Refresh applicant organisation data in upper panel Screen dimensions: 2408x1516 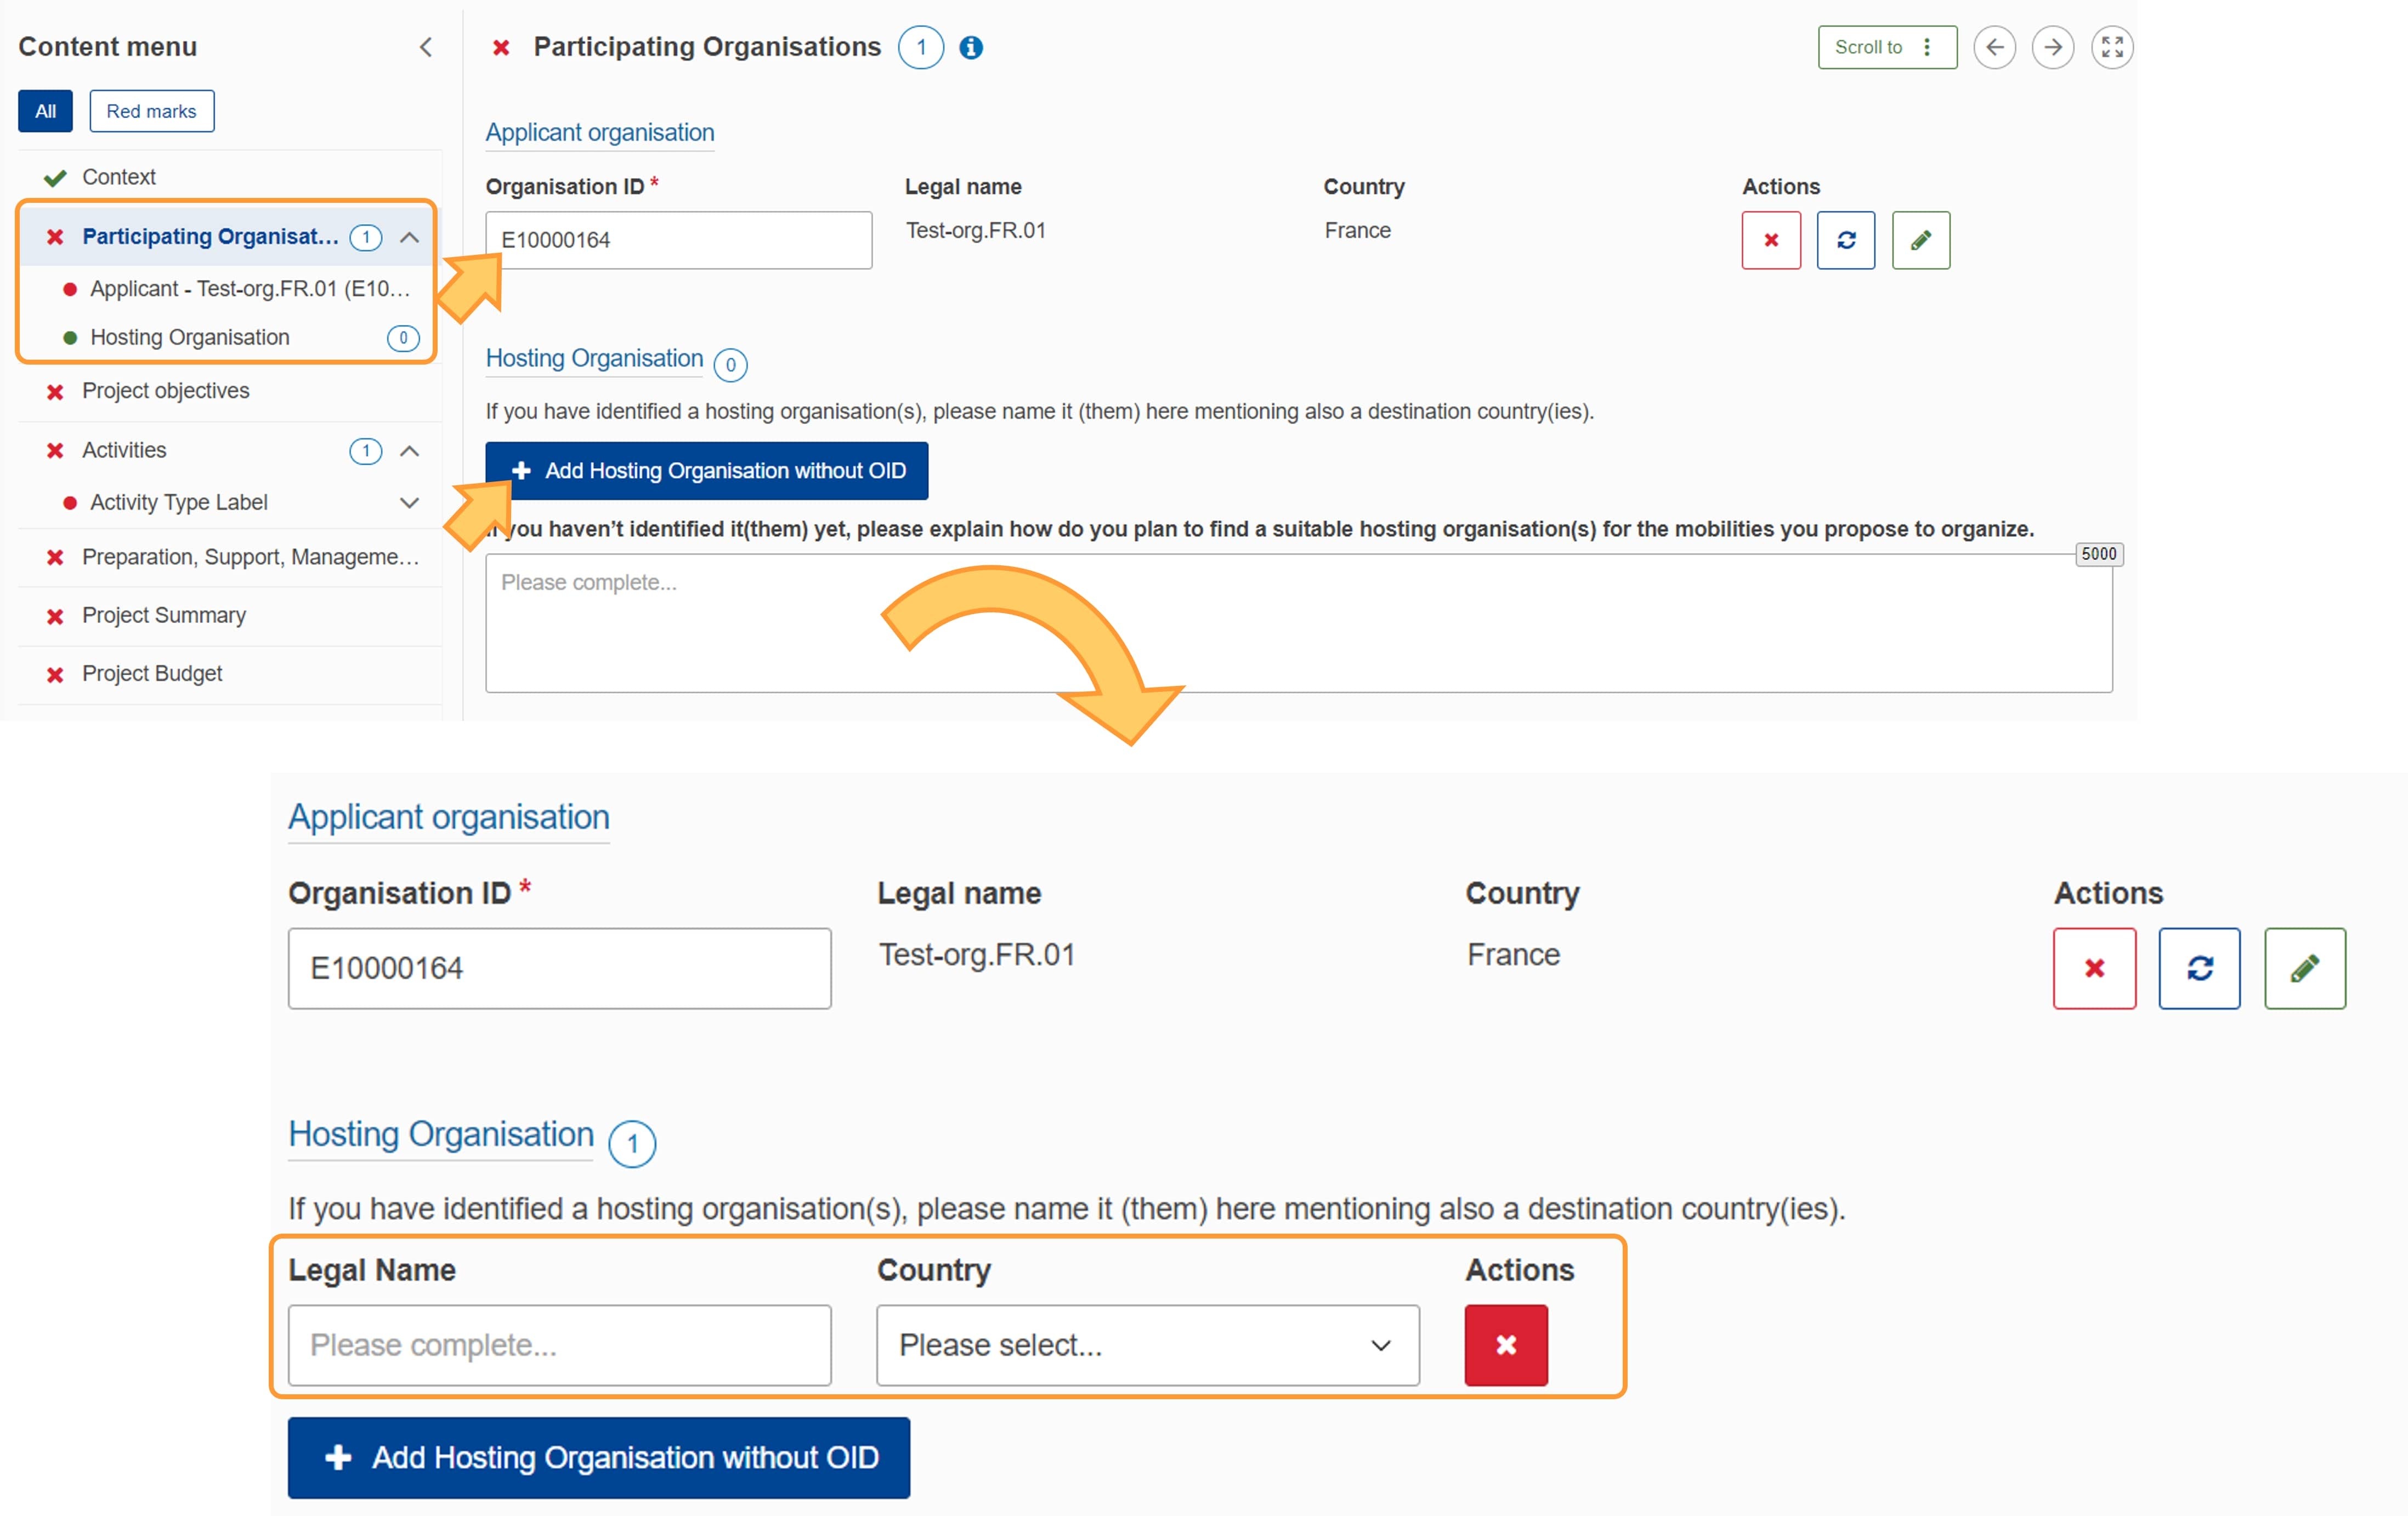pyautogui.click(x=1846, y=240)
